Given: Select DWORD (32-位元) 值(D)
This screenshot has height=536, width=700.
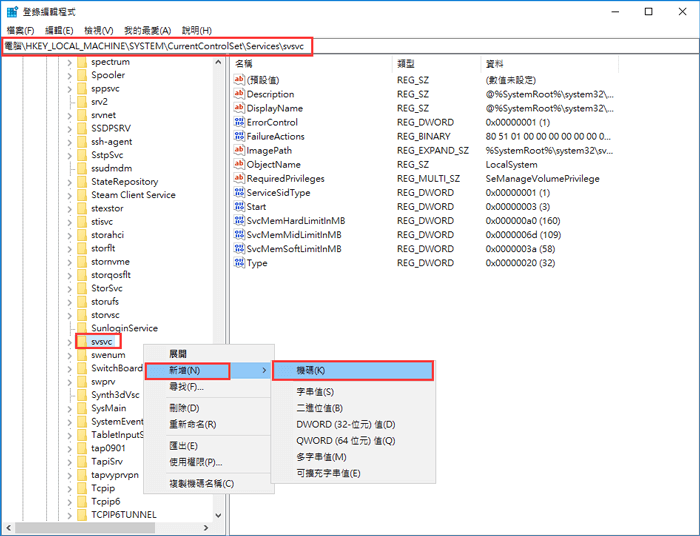Looking at the screenshot, I should click(x=353, y=424).
